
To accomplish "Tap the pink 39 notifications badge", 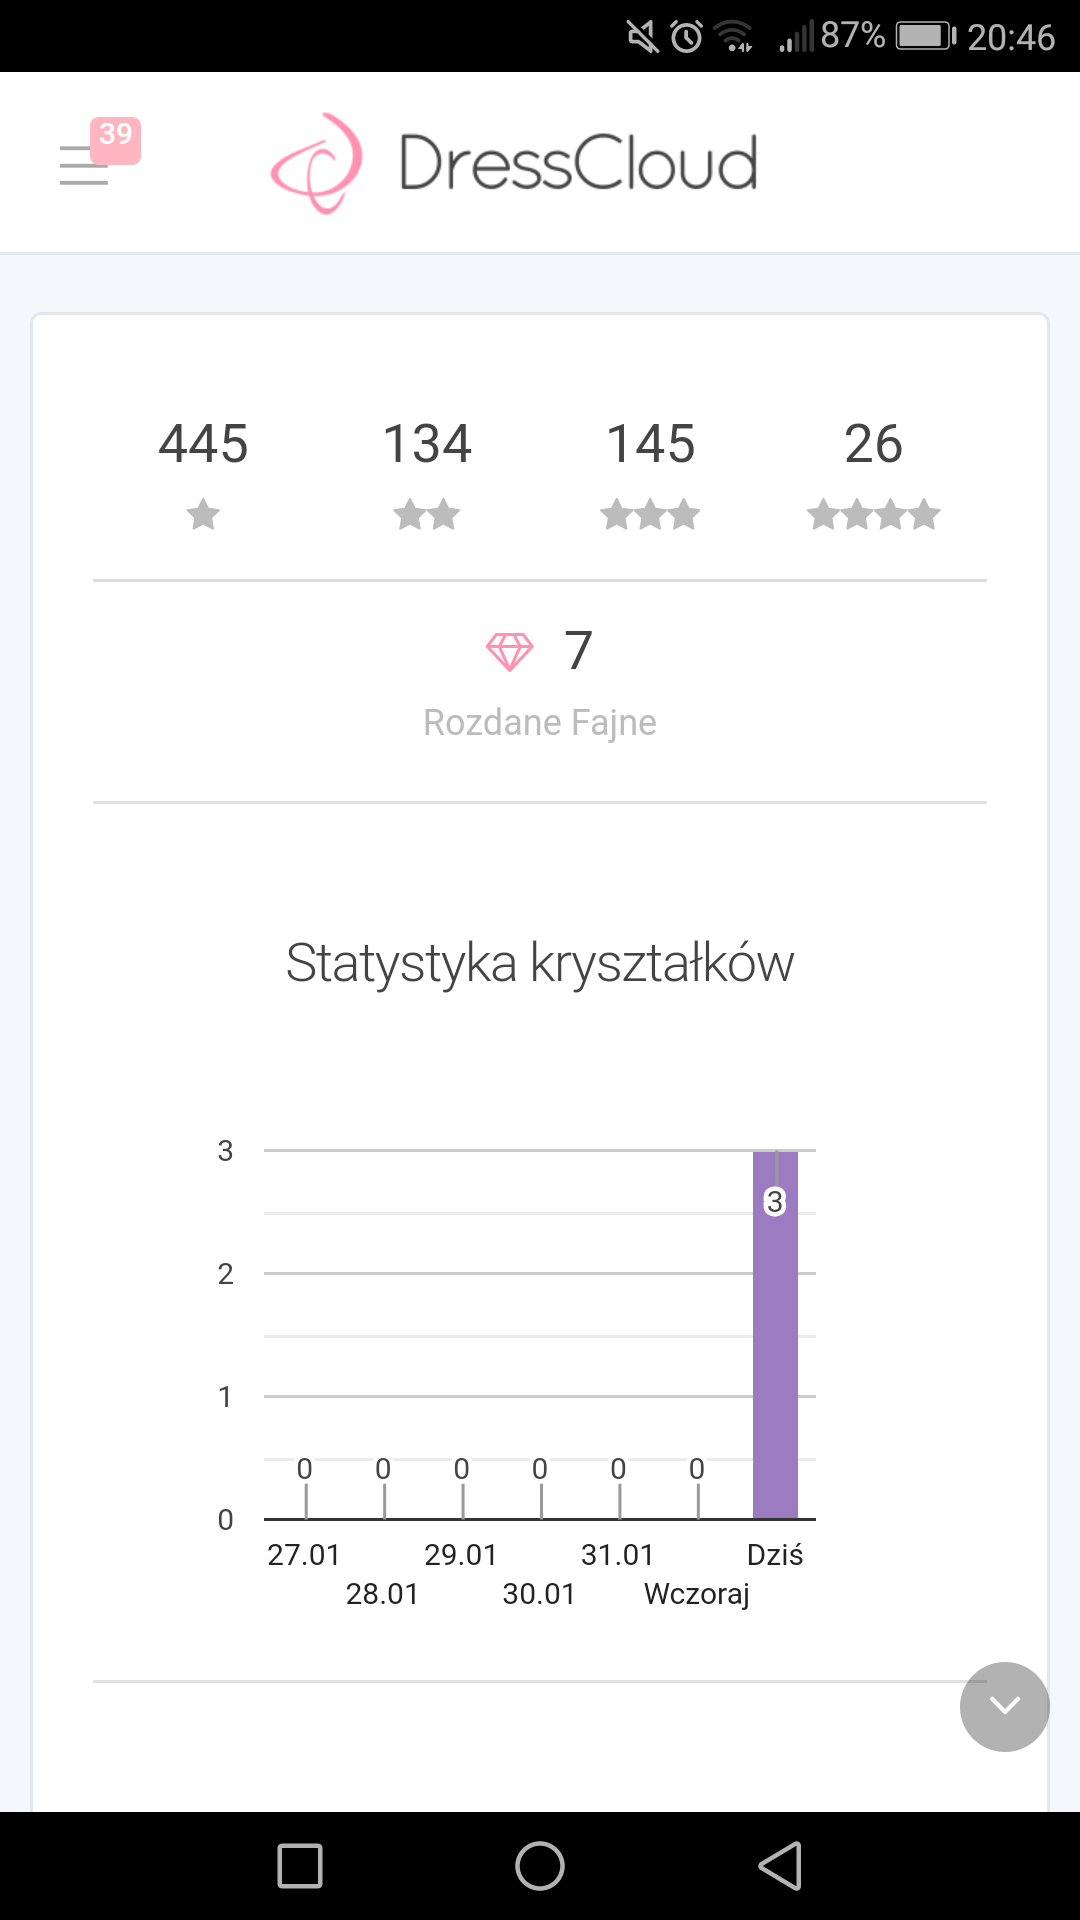I will (116, 138).
